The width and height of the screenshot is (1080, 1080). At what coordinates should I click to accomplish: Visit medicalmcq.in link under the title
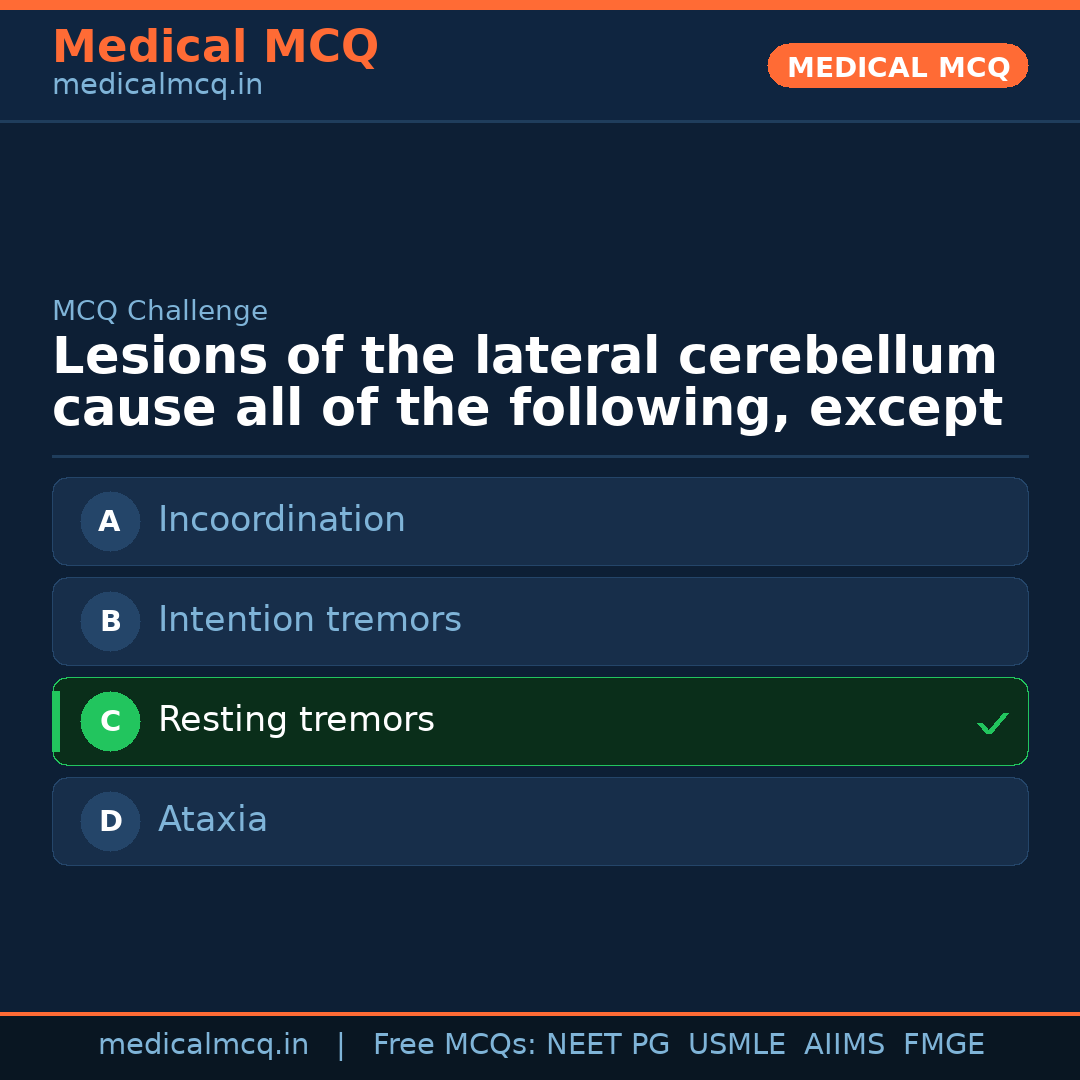tap(157, 86)
